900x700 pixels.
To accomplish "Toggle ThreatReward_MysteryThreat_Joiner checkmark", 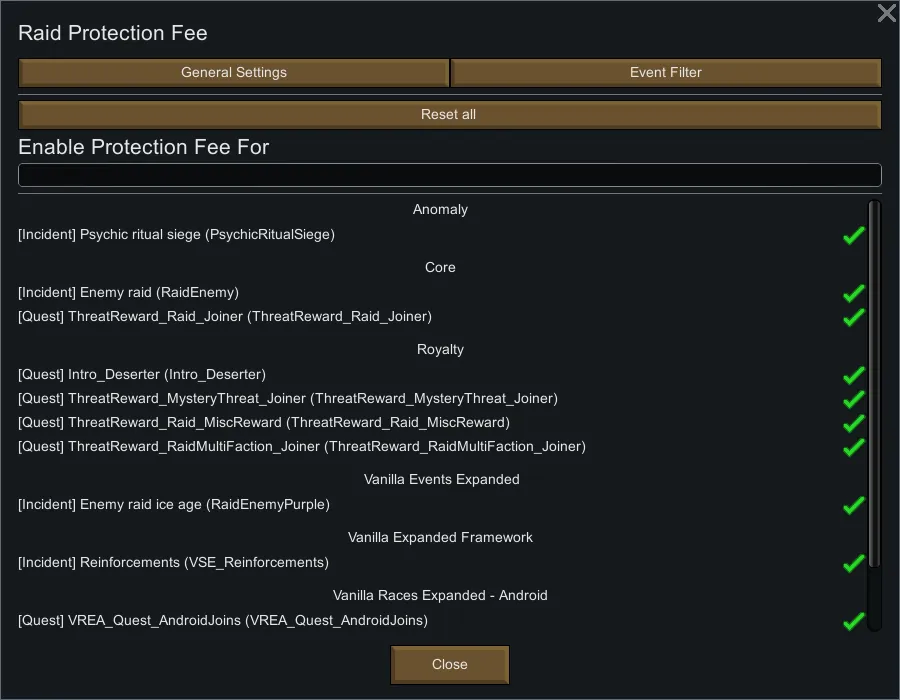I will coord(853,399).
